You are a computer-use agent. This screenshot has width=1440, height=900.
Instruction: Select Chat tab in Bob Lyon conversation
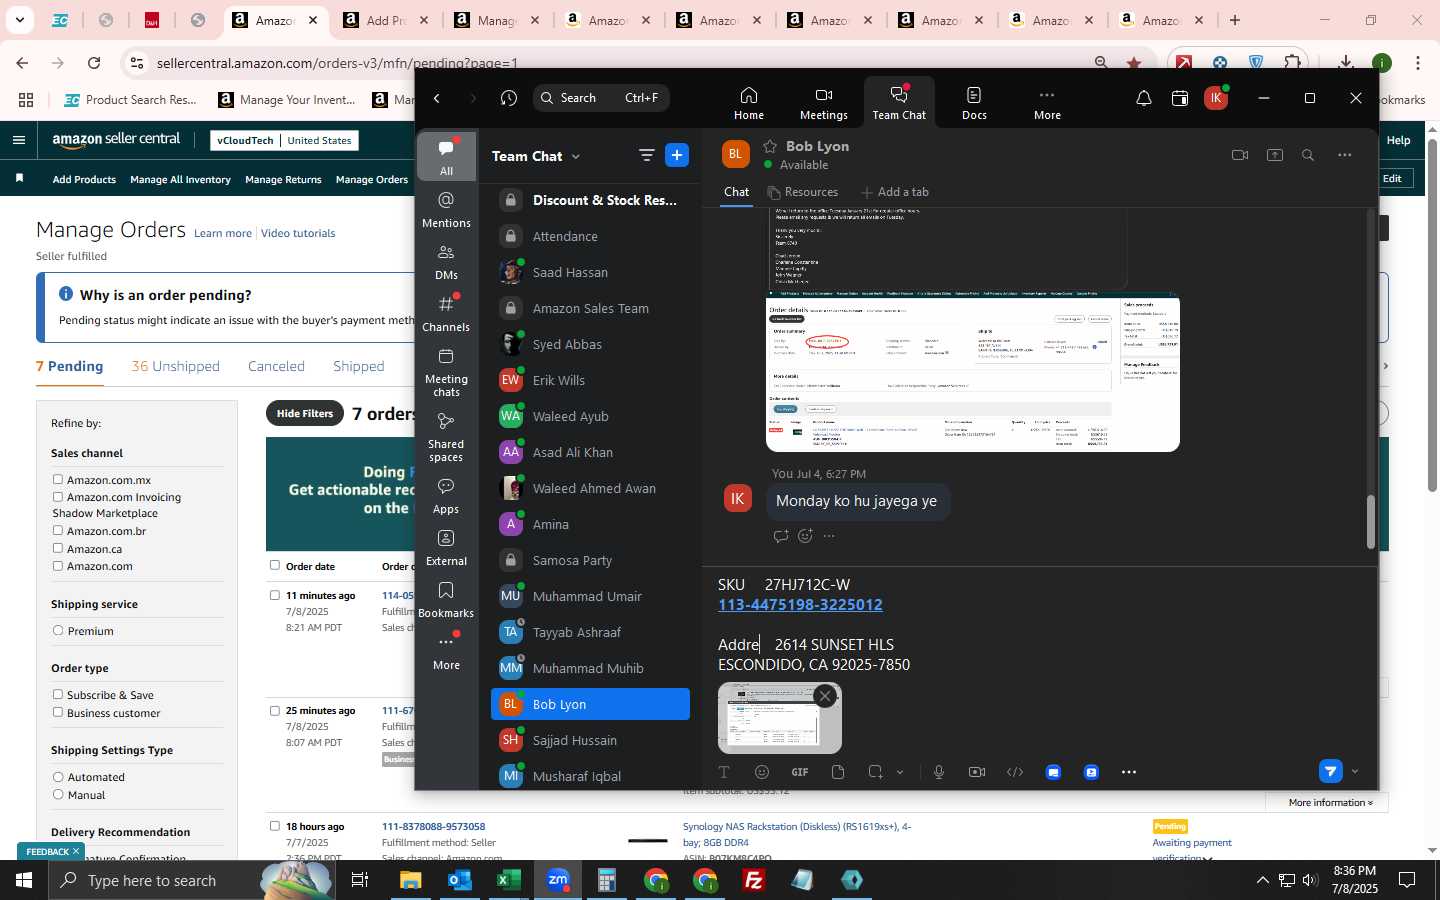tap(736, 192)
